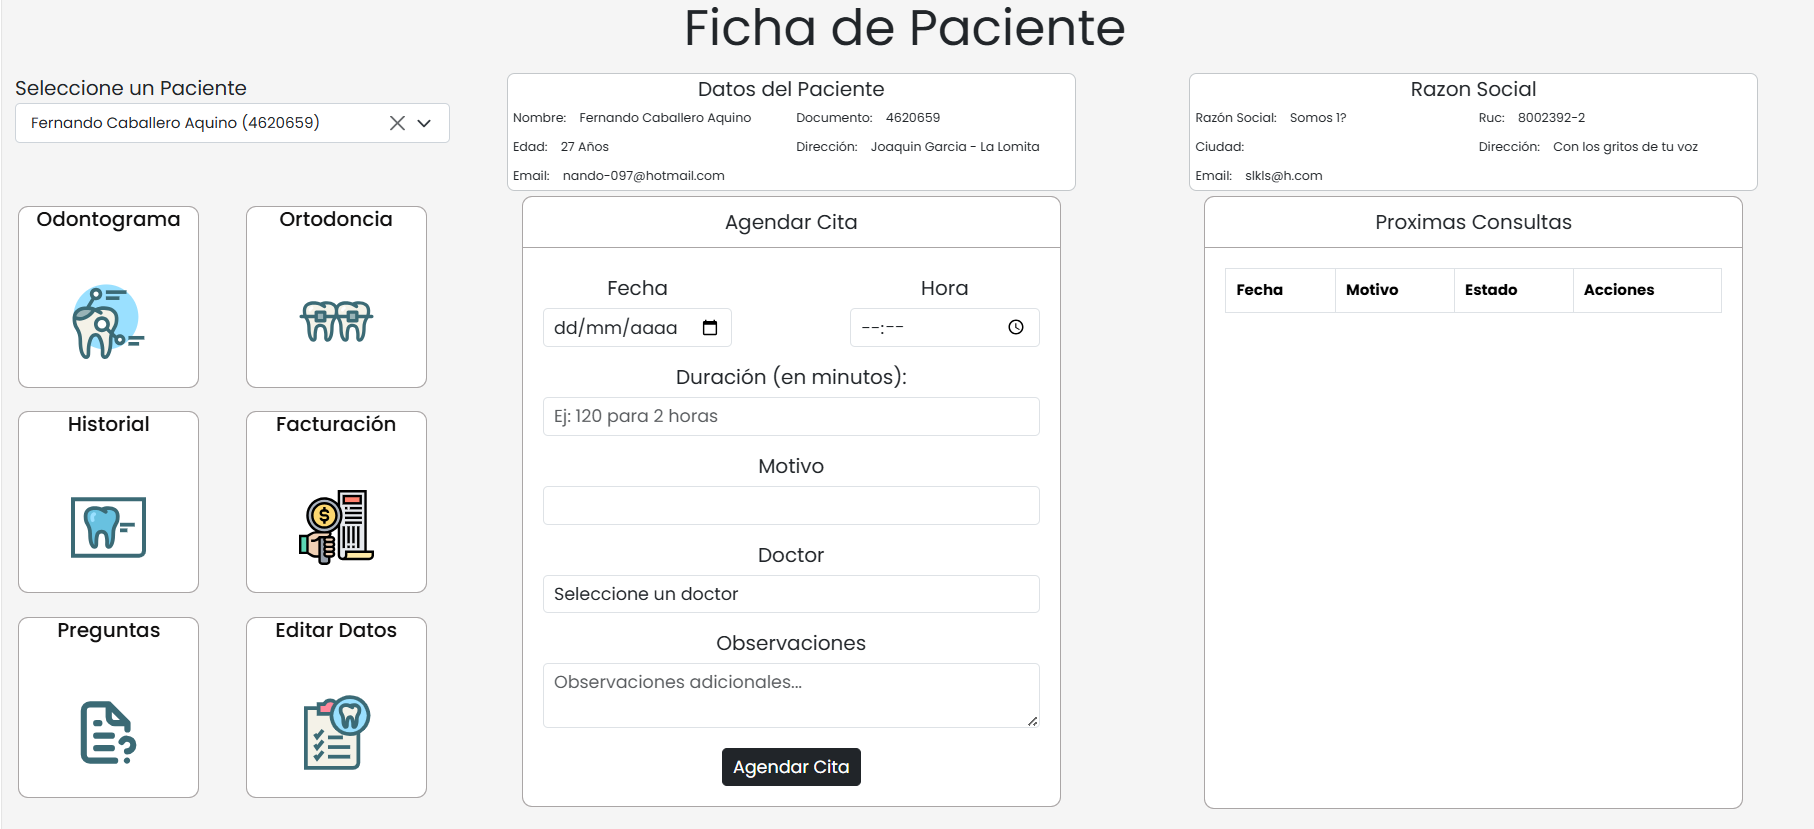Click the Observaciones field label
This screenshot has width=1814, height=829.
pyautogui.click(x=791, y=643)
